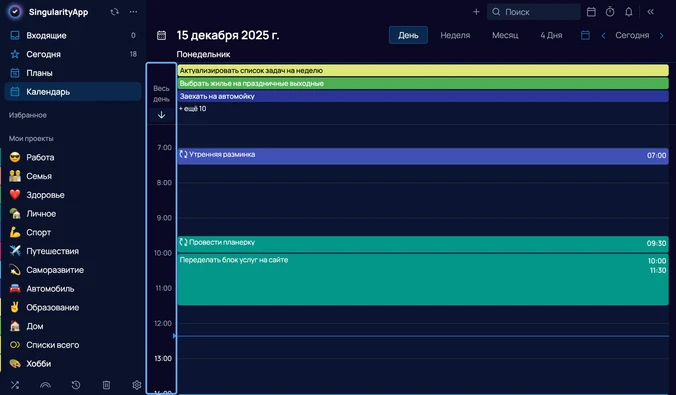
Task: Open the Личное project
Action: coord(72,213)
